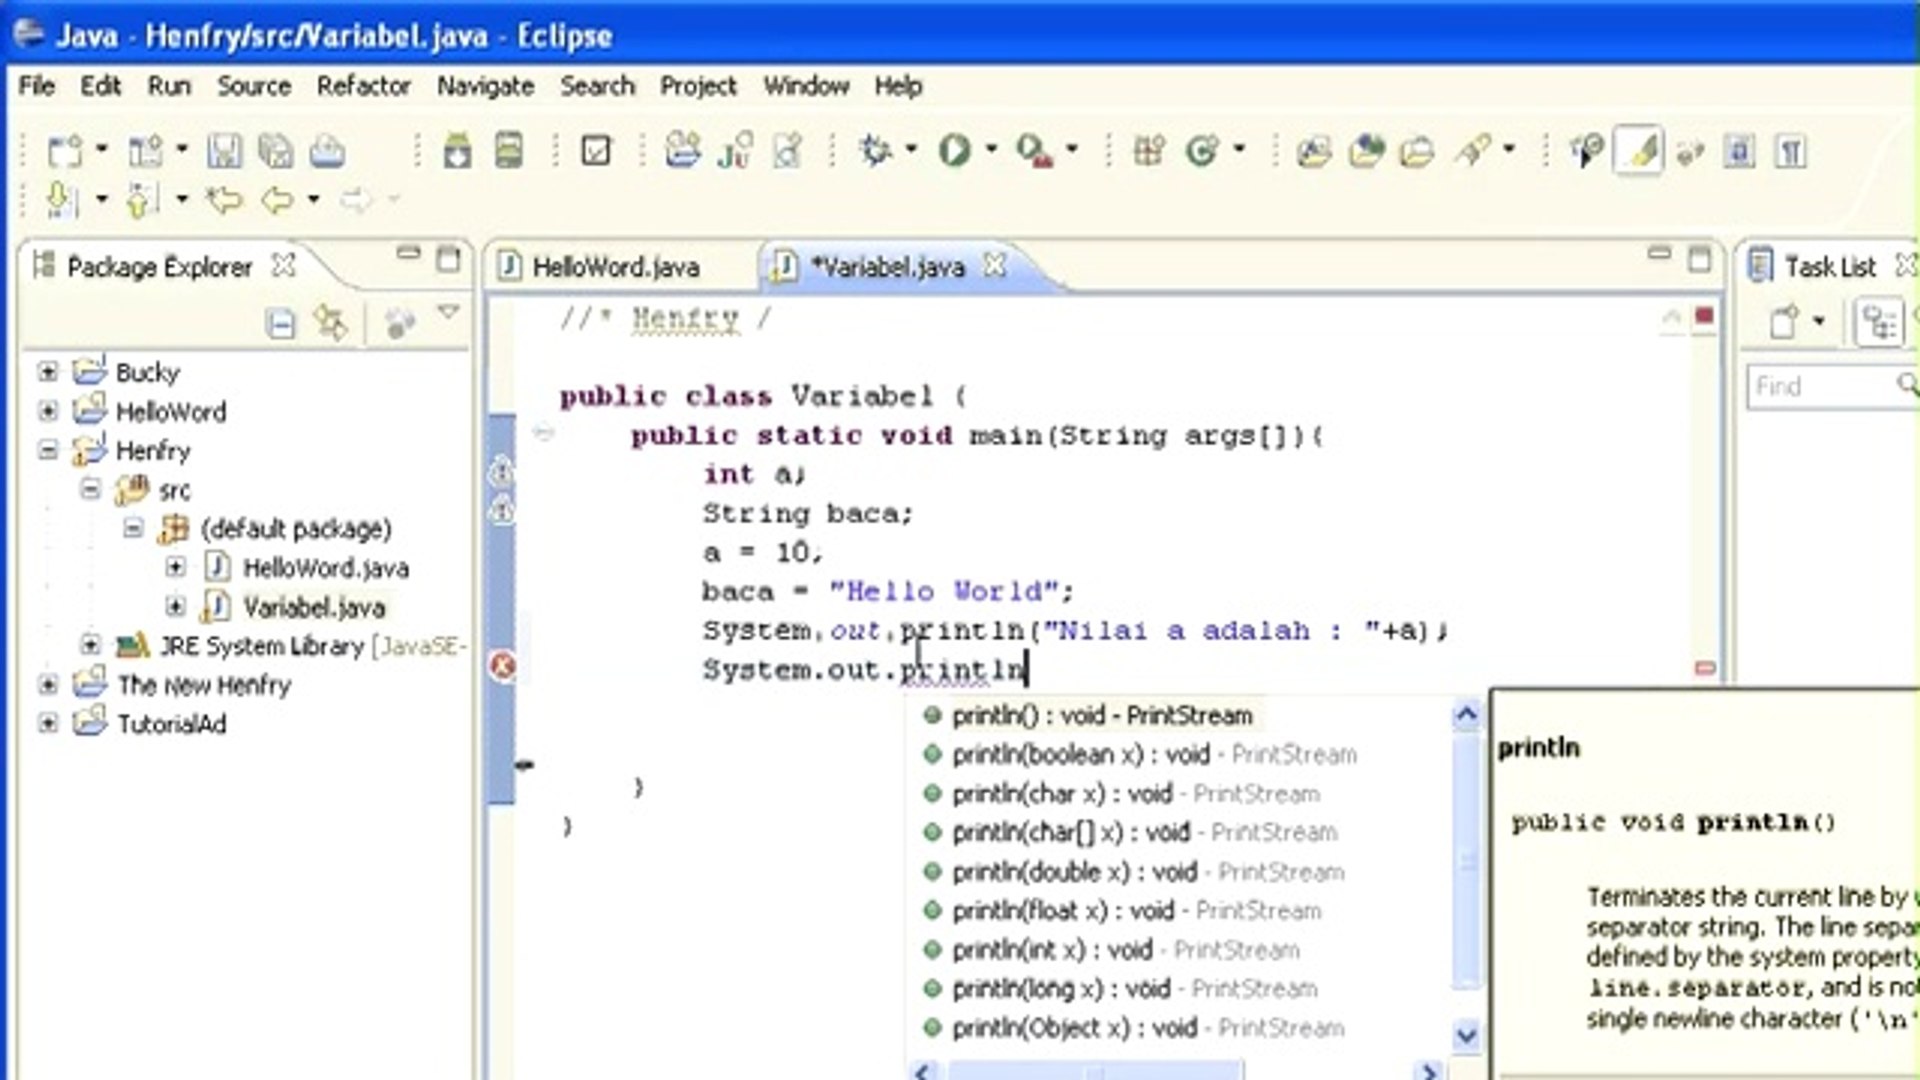1920x1080 pixels.
Task: Run the application with the green Run icon
Action: [x=957, y=150]
